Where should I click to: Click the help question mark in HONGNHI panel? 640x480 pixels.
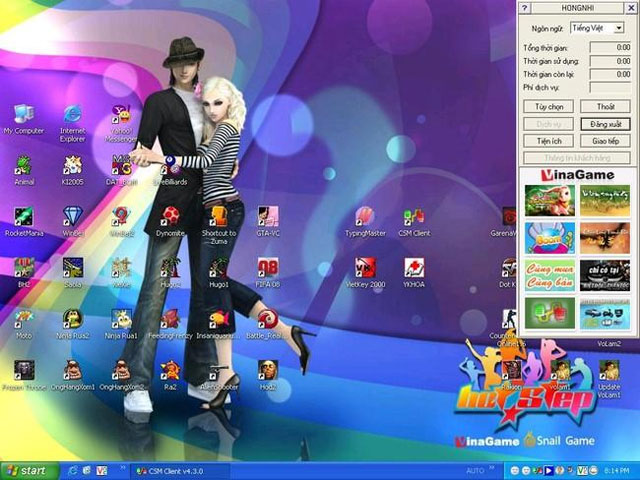[x=525, y=8]
